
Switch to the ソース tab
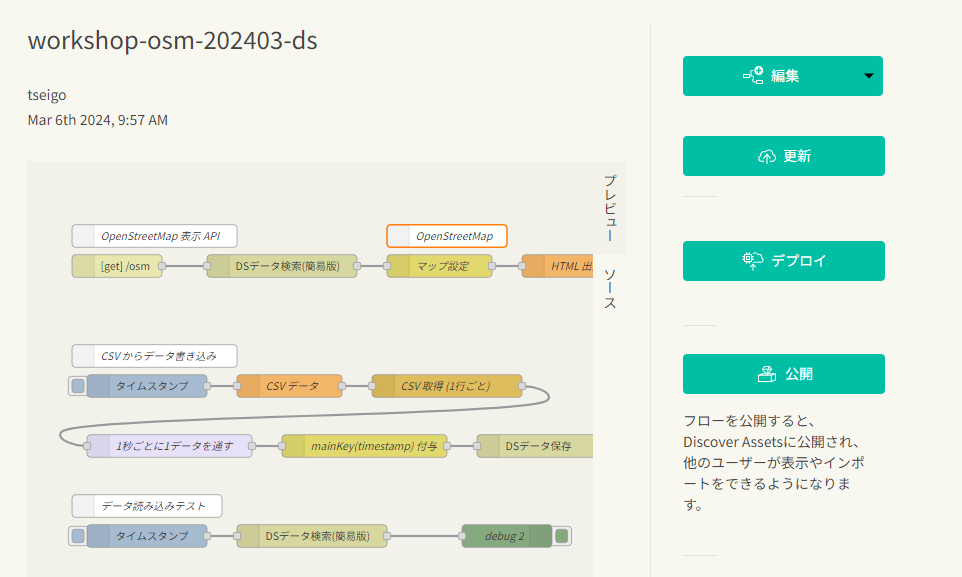pos(609,289)
